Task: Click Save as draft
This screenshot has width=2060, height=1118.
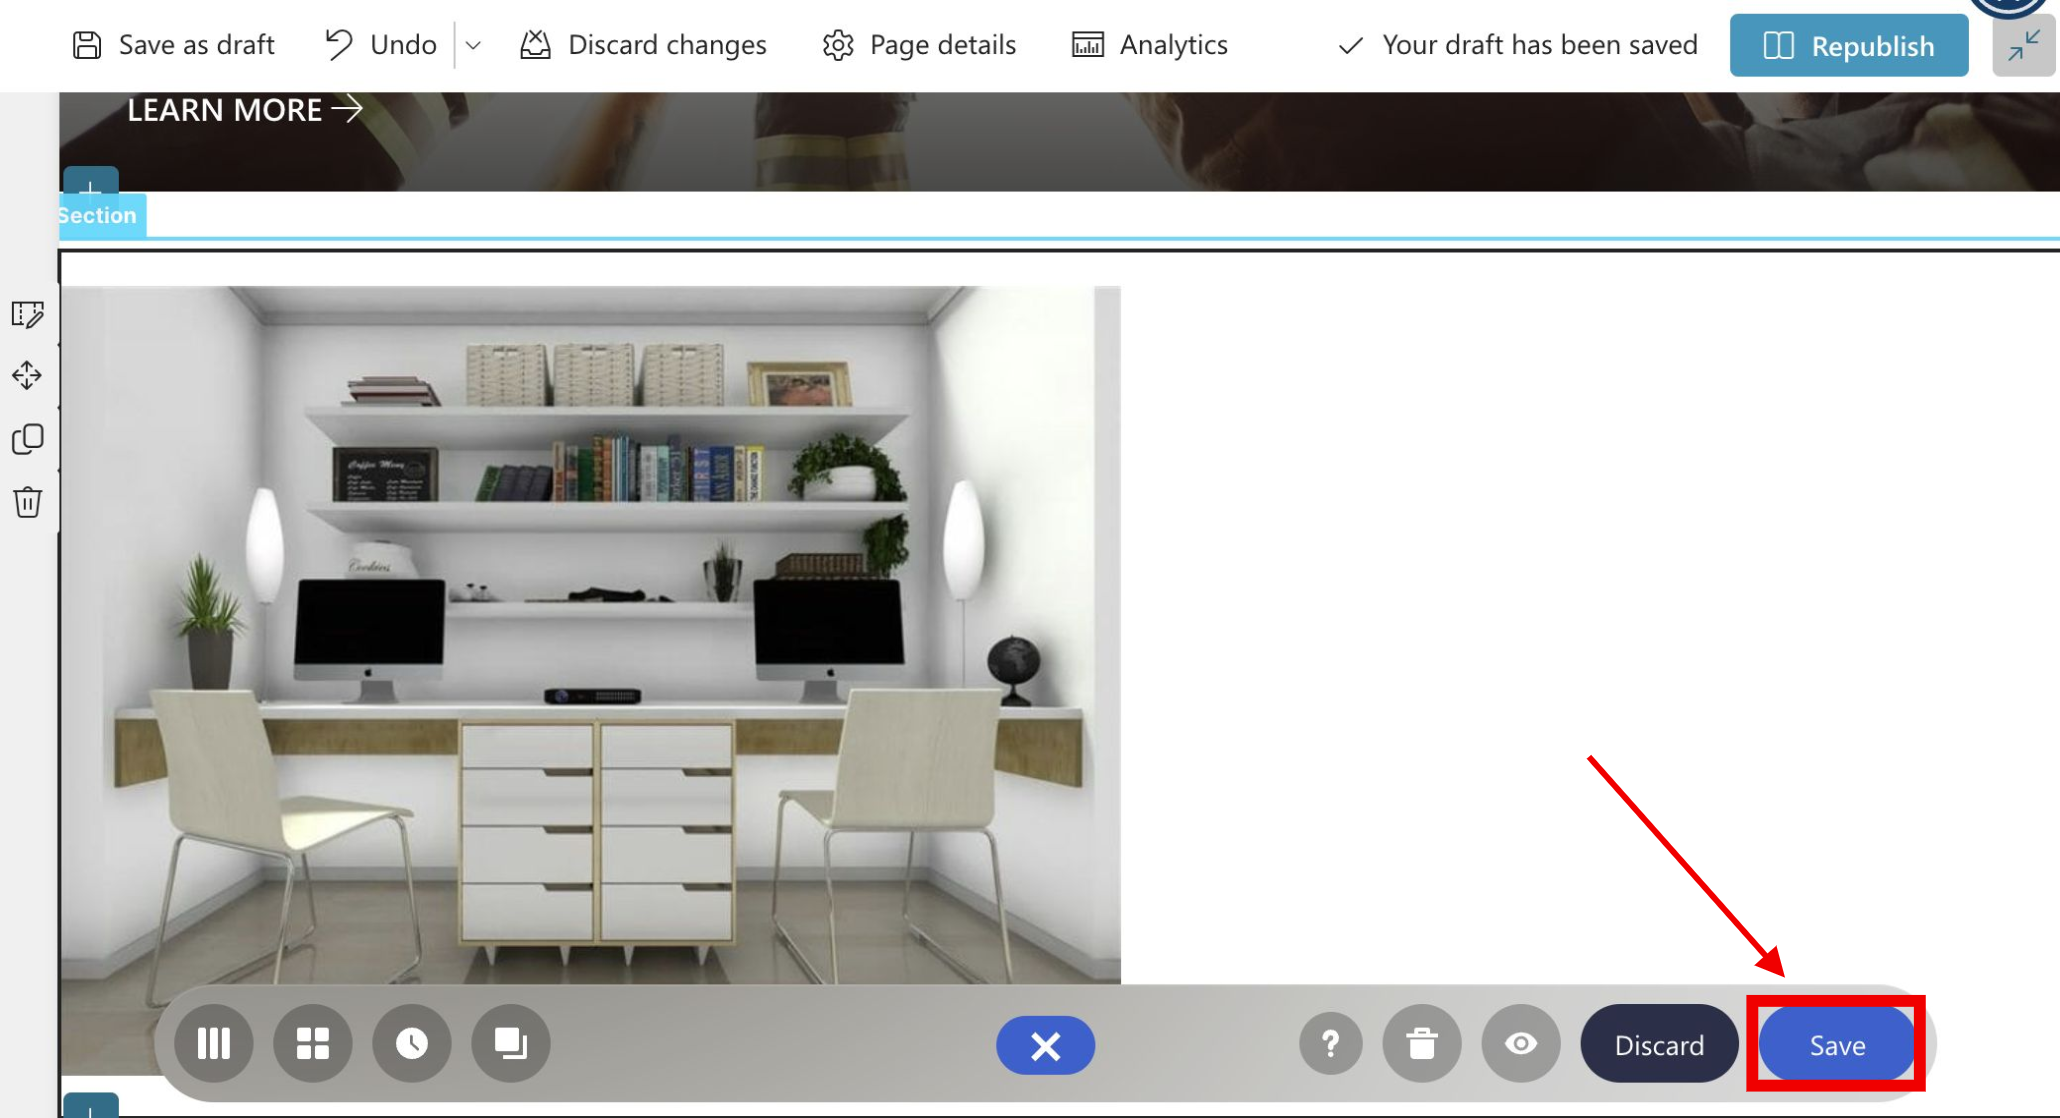Action: 174,45
